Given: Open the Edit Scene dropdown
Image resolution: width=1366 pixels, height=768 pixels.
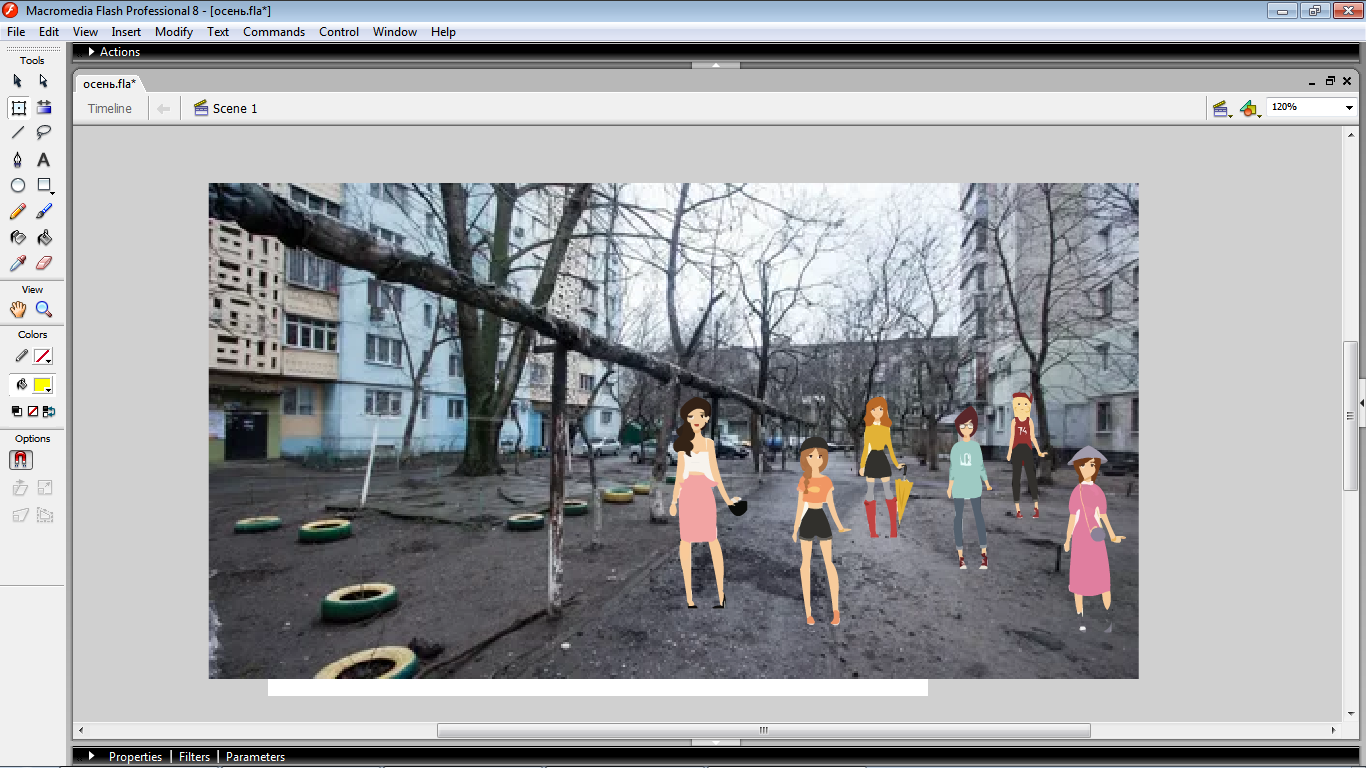Looking at the screenshot, I should (1221, 108).
